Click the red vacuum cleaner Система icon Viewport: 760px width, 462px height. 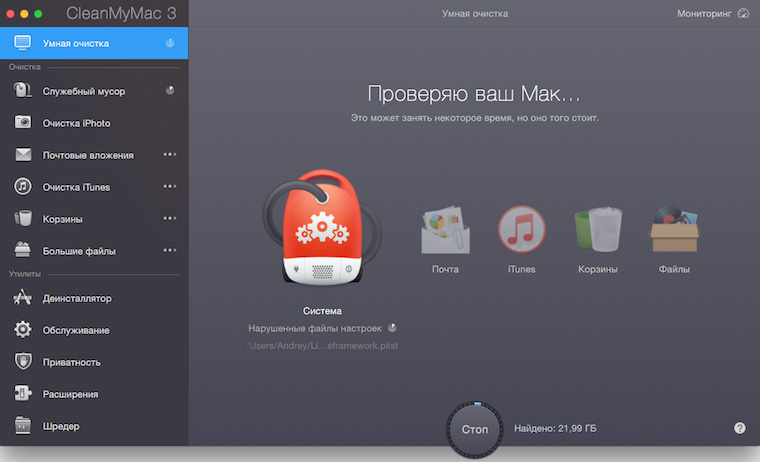(322, 228)
